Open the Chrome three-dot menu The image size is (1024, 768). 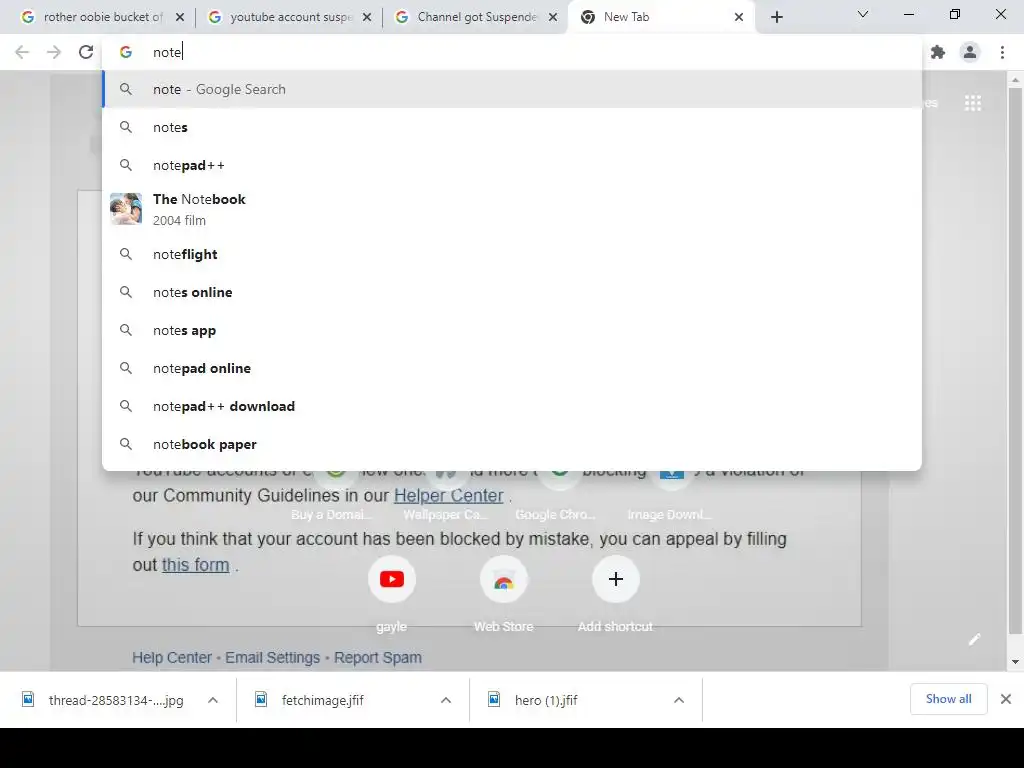point(1002,52)
